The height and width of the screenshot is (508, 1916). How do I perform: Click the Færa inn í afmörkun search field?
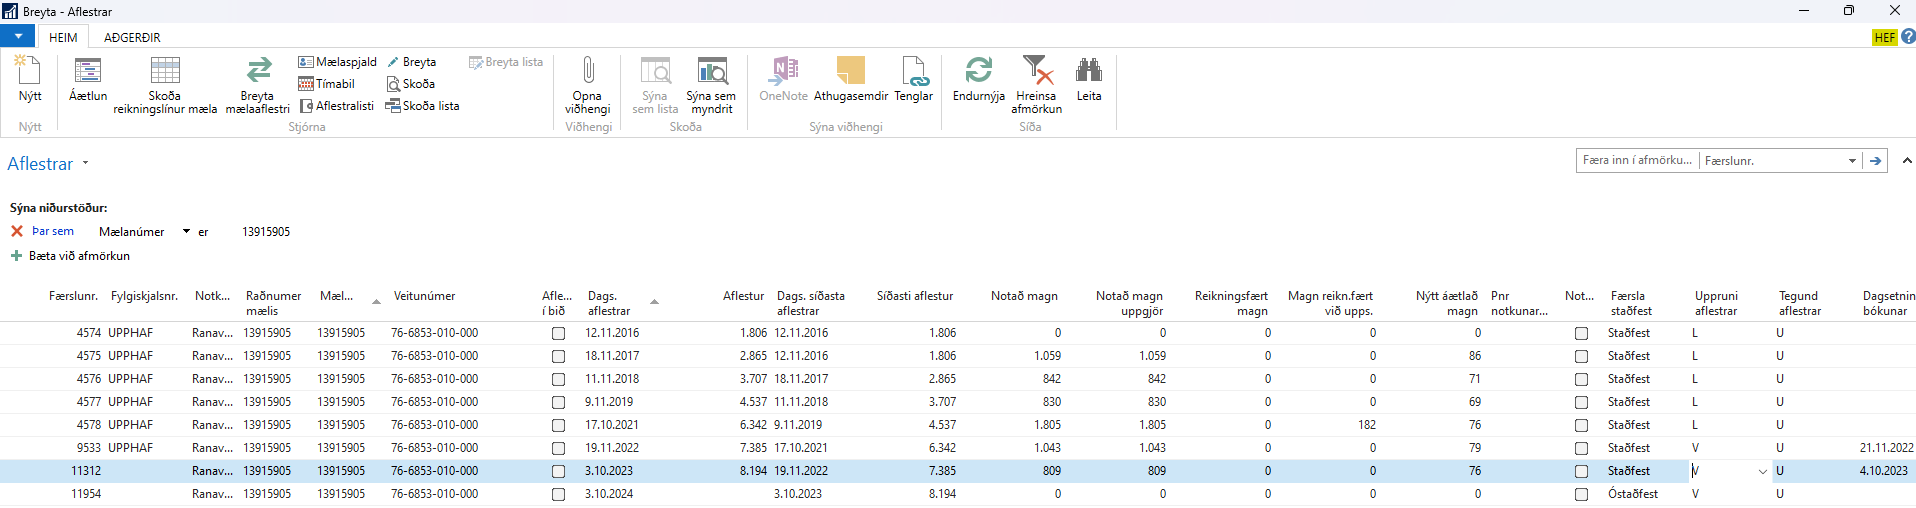point(1636,160)
